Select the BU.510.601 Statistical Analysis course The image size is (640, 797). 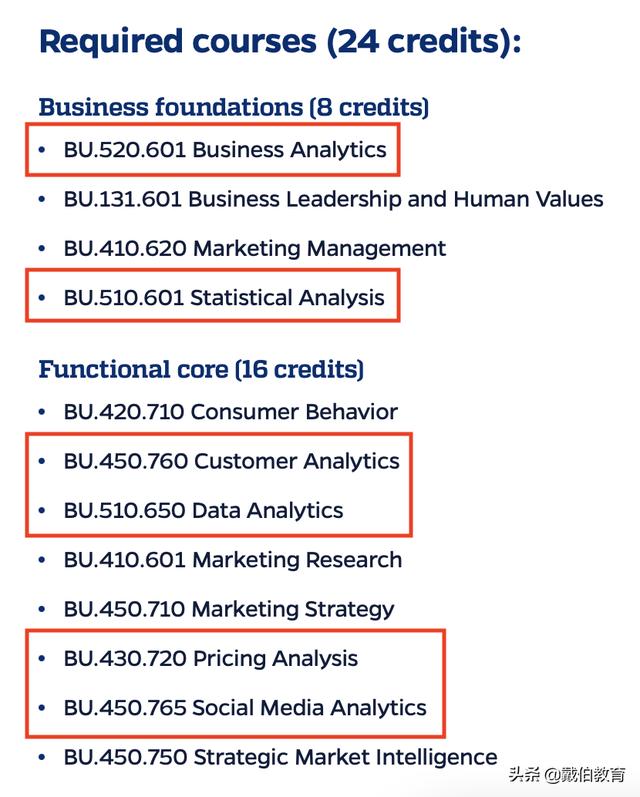(224, 298)
